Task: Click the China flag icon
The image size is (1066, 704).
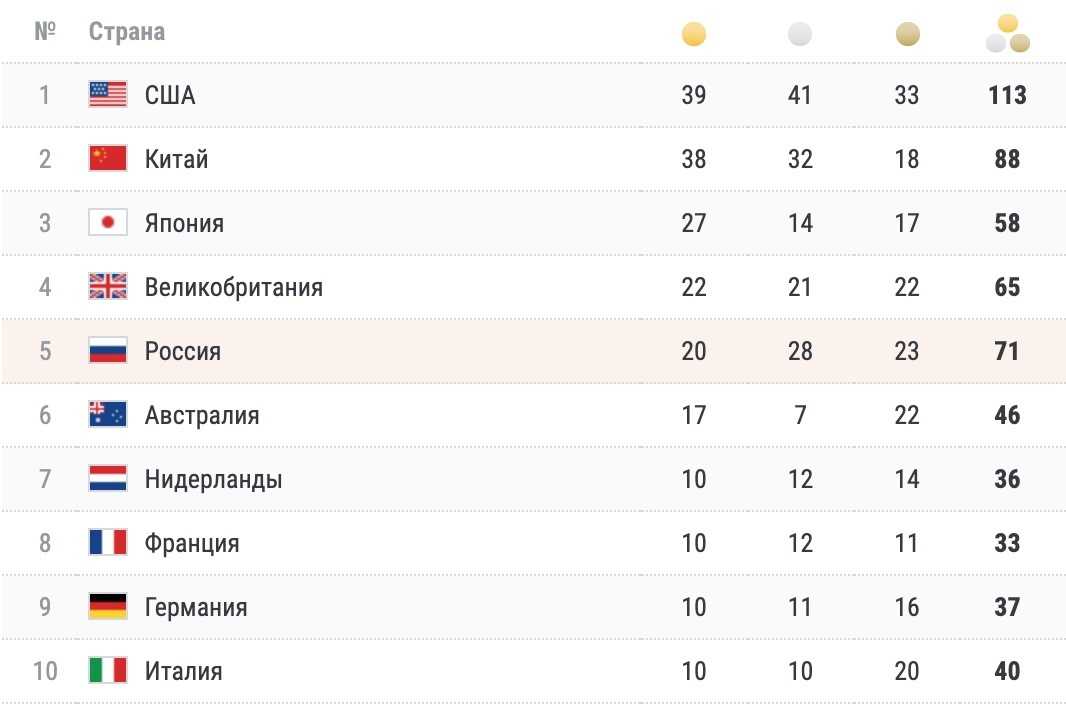Action: (108, 159)
